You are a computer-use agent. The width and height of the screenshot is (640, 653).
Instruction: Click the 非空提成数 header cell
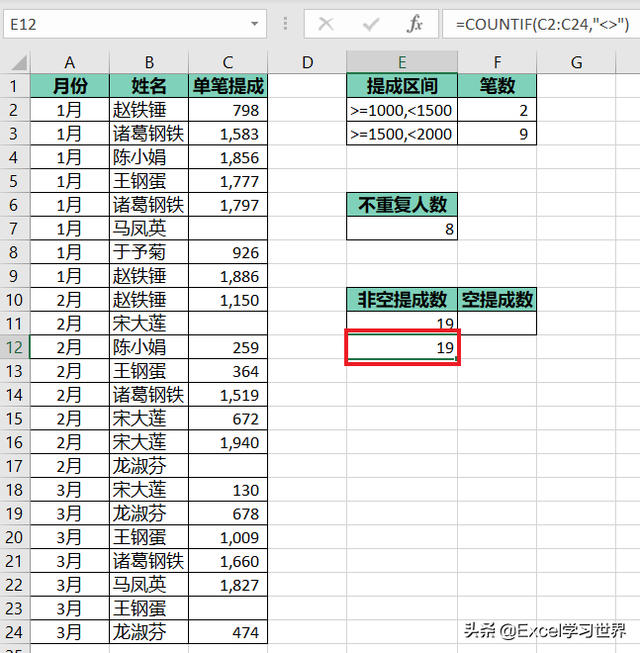pos(402,299)
